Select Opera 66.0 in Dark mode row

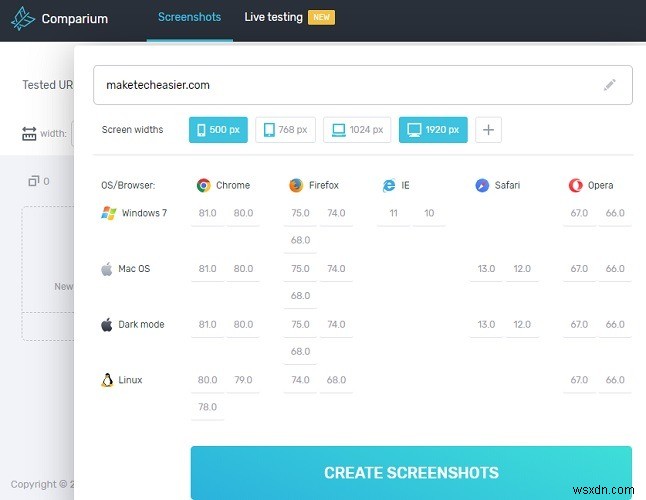[615, 325]
